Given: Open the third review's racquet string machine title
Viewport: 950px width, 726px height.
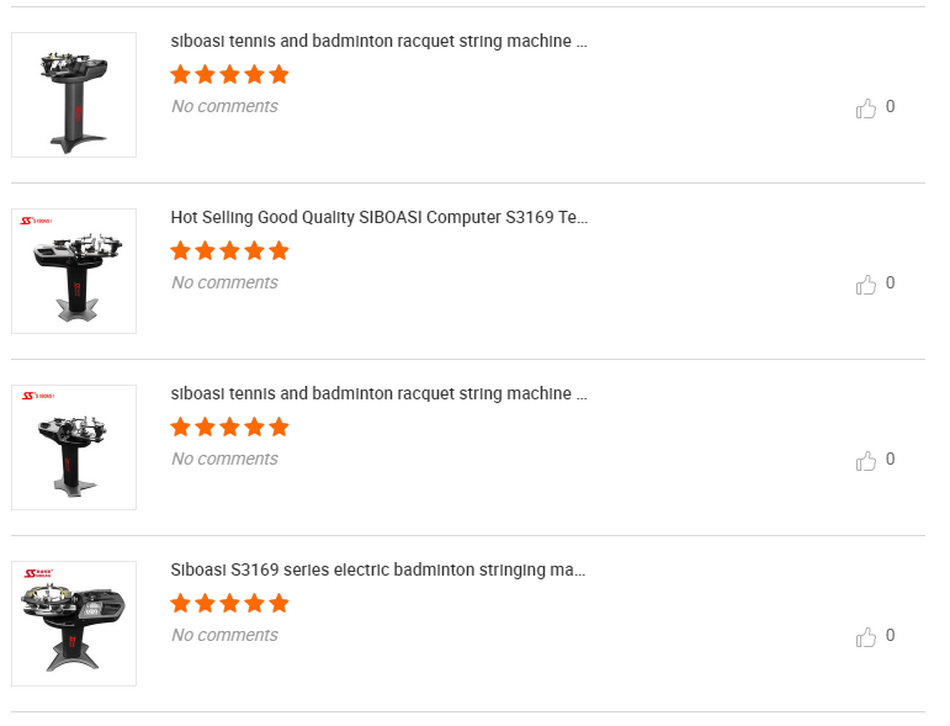Looking at the screenshot, I should (379, 394).
